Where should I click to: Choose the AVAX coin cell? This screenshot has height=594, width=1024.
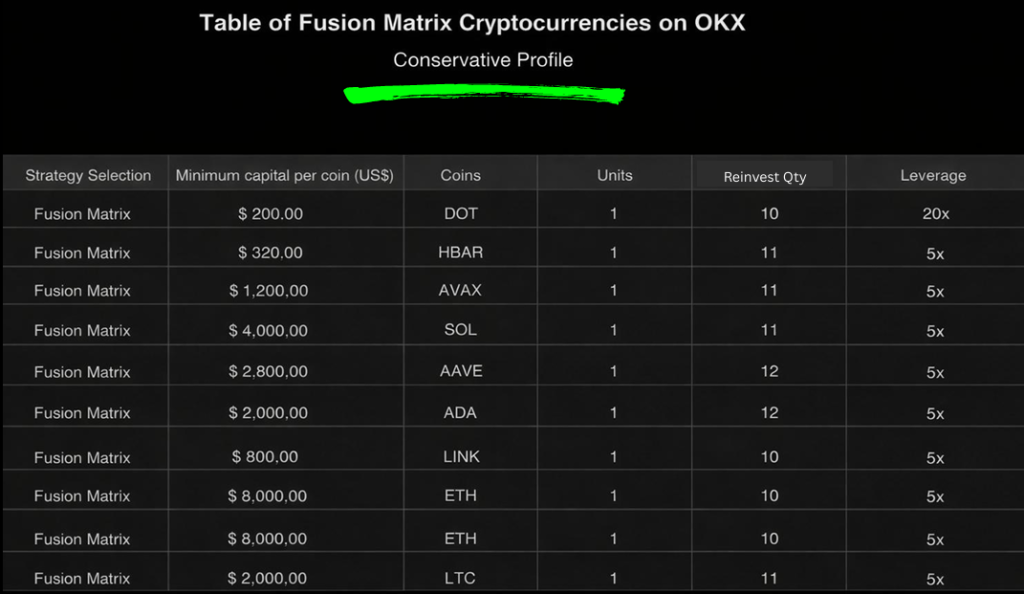coord(460,291)
